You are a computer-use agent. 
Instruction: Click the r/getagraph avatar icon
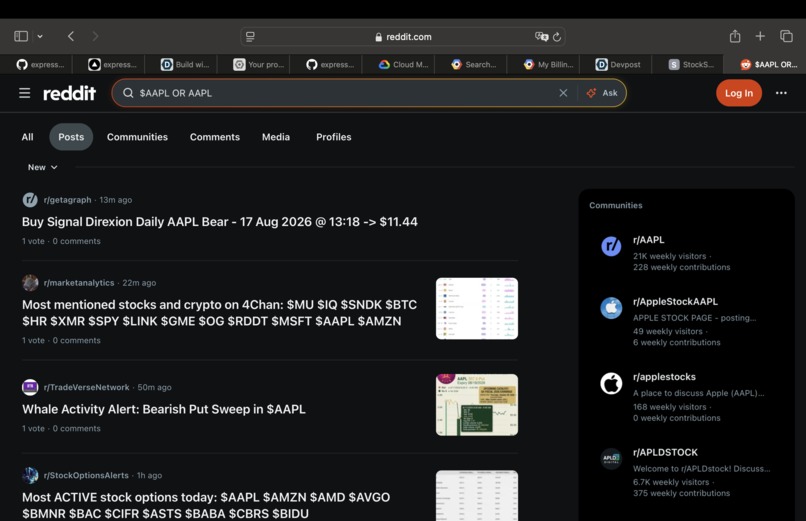[30, 199]
